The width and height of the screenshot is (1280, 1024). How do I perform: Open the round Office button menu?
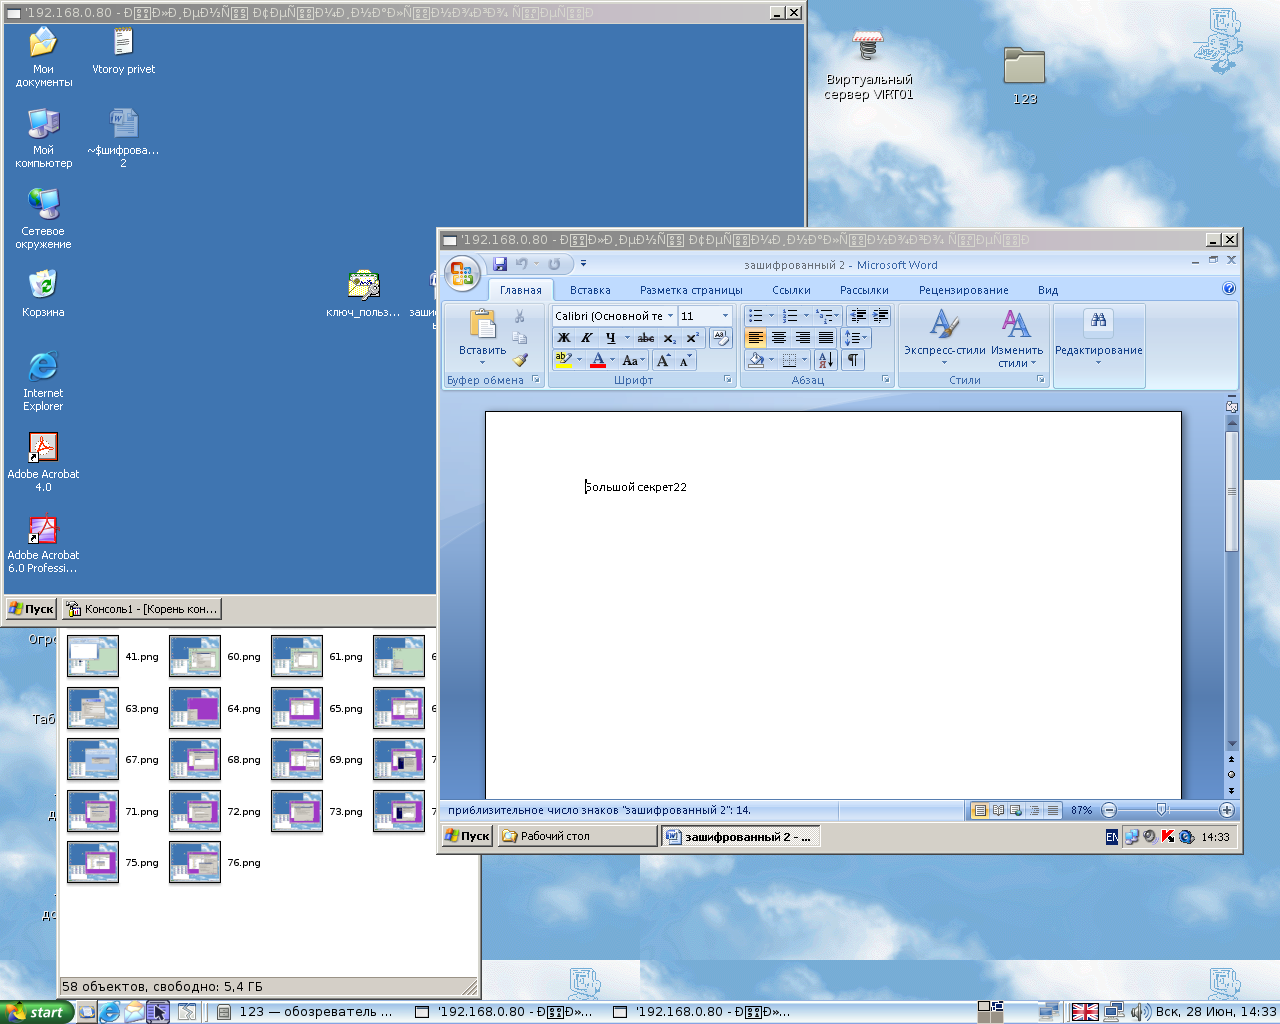(462, 273)
